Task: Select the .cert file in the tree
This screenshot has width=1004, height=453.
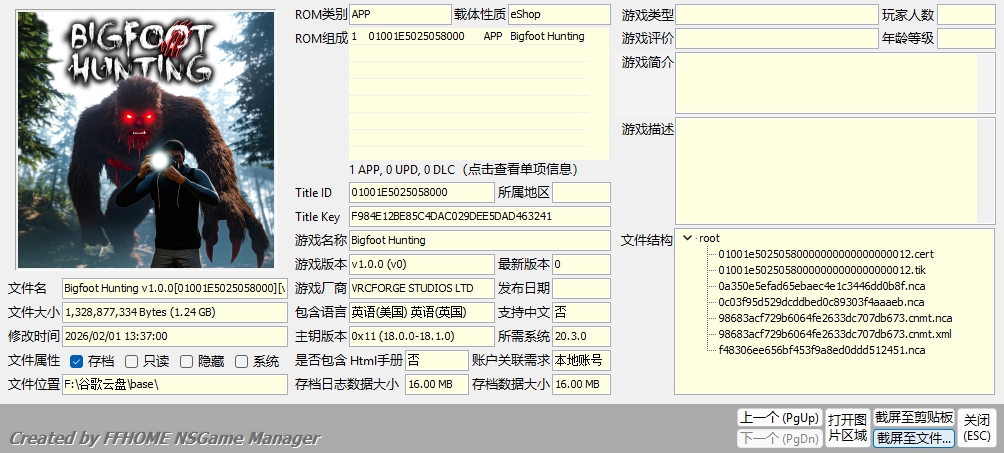Action: [825, 254]
